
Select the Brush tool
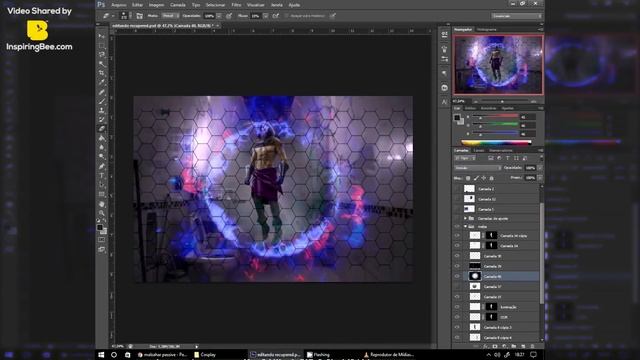pyautogui.click(x=102, y=101)
